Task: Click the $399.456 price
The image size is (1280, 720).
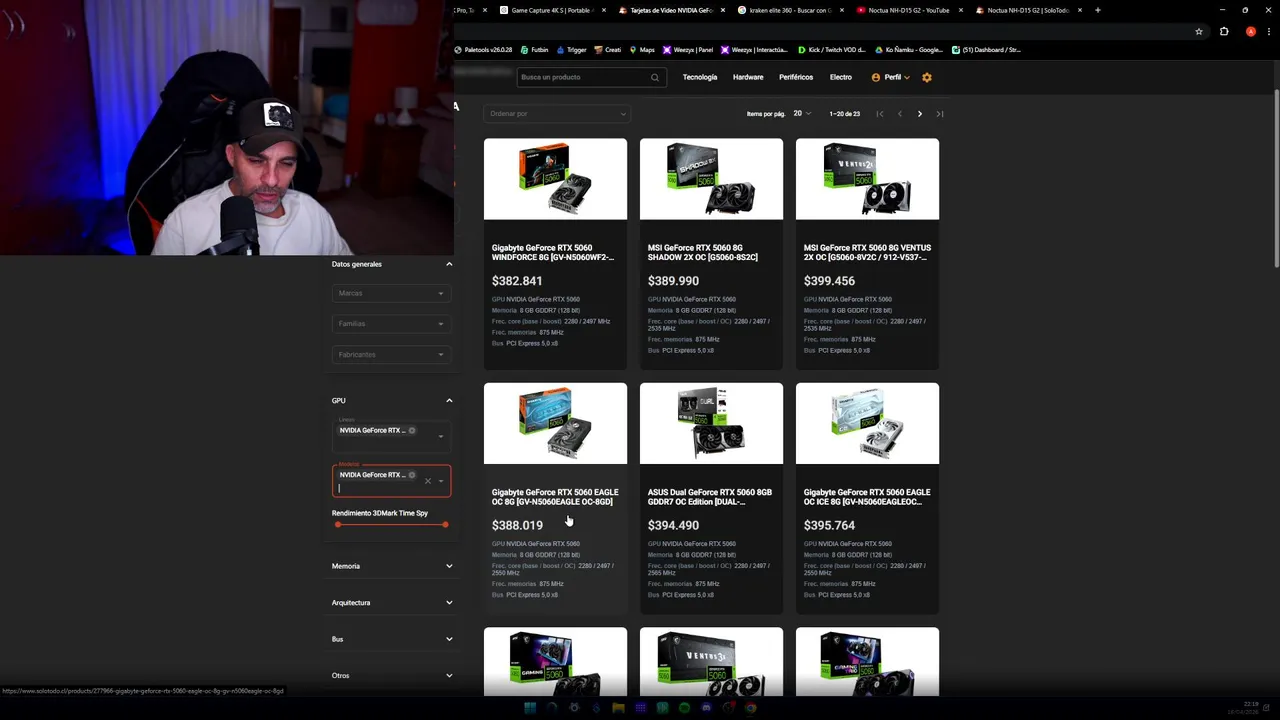Action: (x=829, y=281)
